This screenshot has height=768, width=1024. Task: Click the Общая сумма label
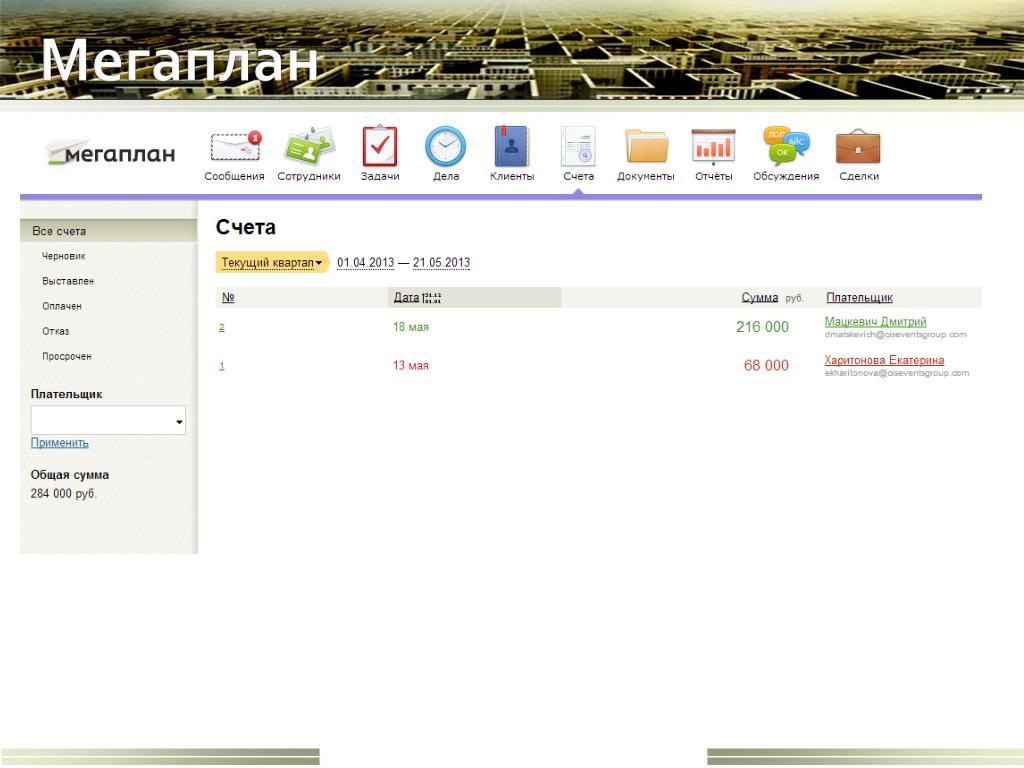tap(70, 475)
